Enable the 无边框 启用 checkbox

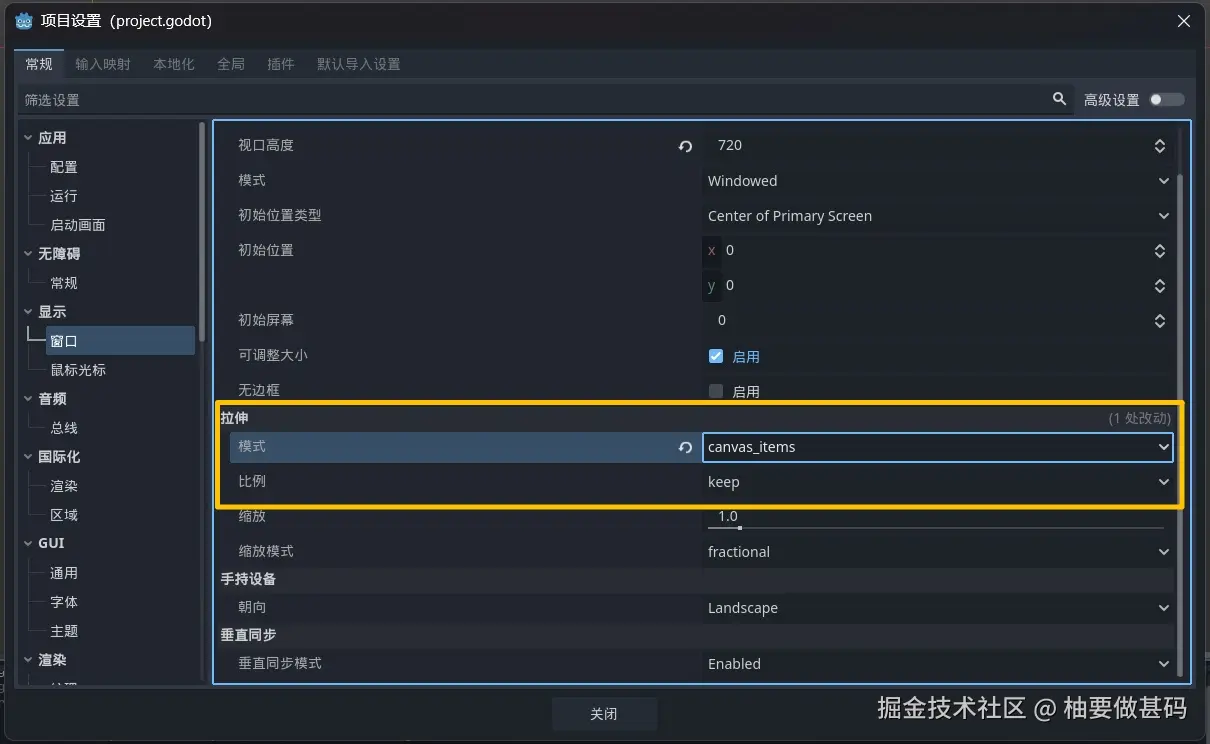coord(716,391)
